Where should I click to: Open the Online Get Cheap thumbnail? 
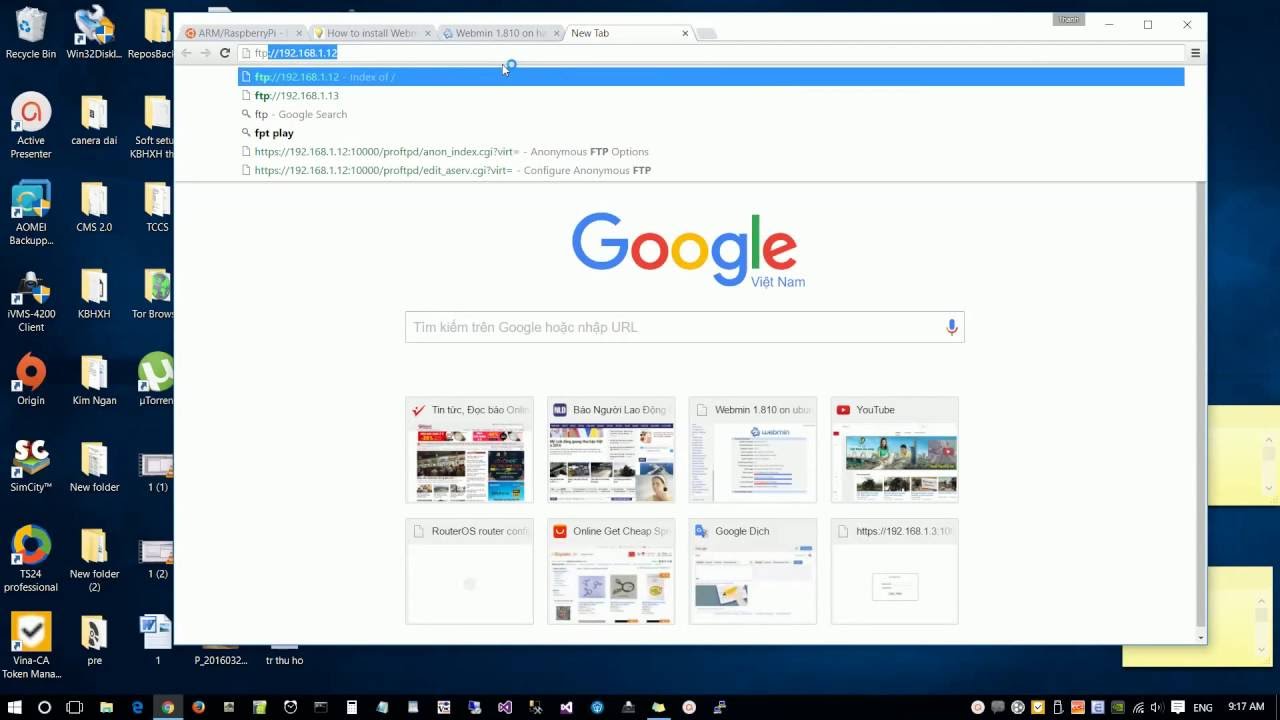tap(611, 571)
